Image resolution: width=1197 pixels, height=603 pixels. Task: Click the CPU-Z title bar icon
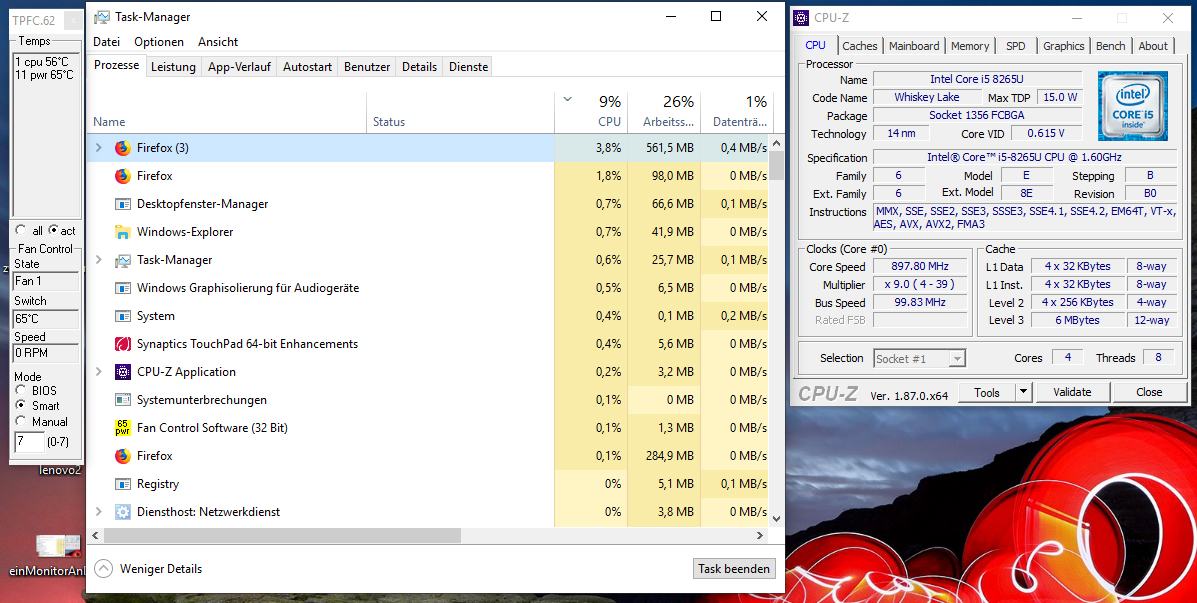pos(801,18)
